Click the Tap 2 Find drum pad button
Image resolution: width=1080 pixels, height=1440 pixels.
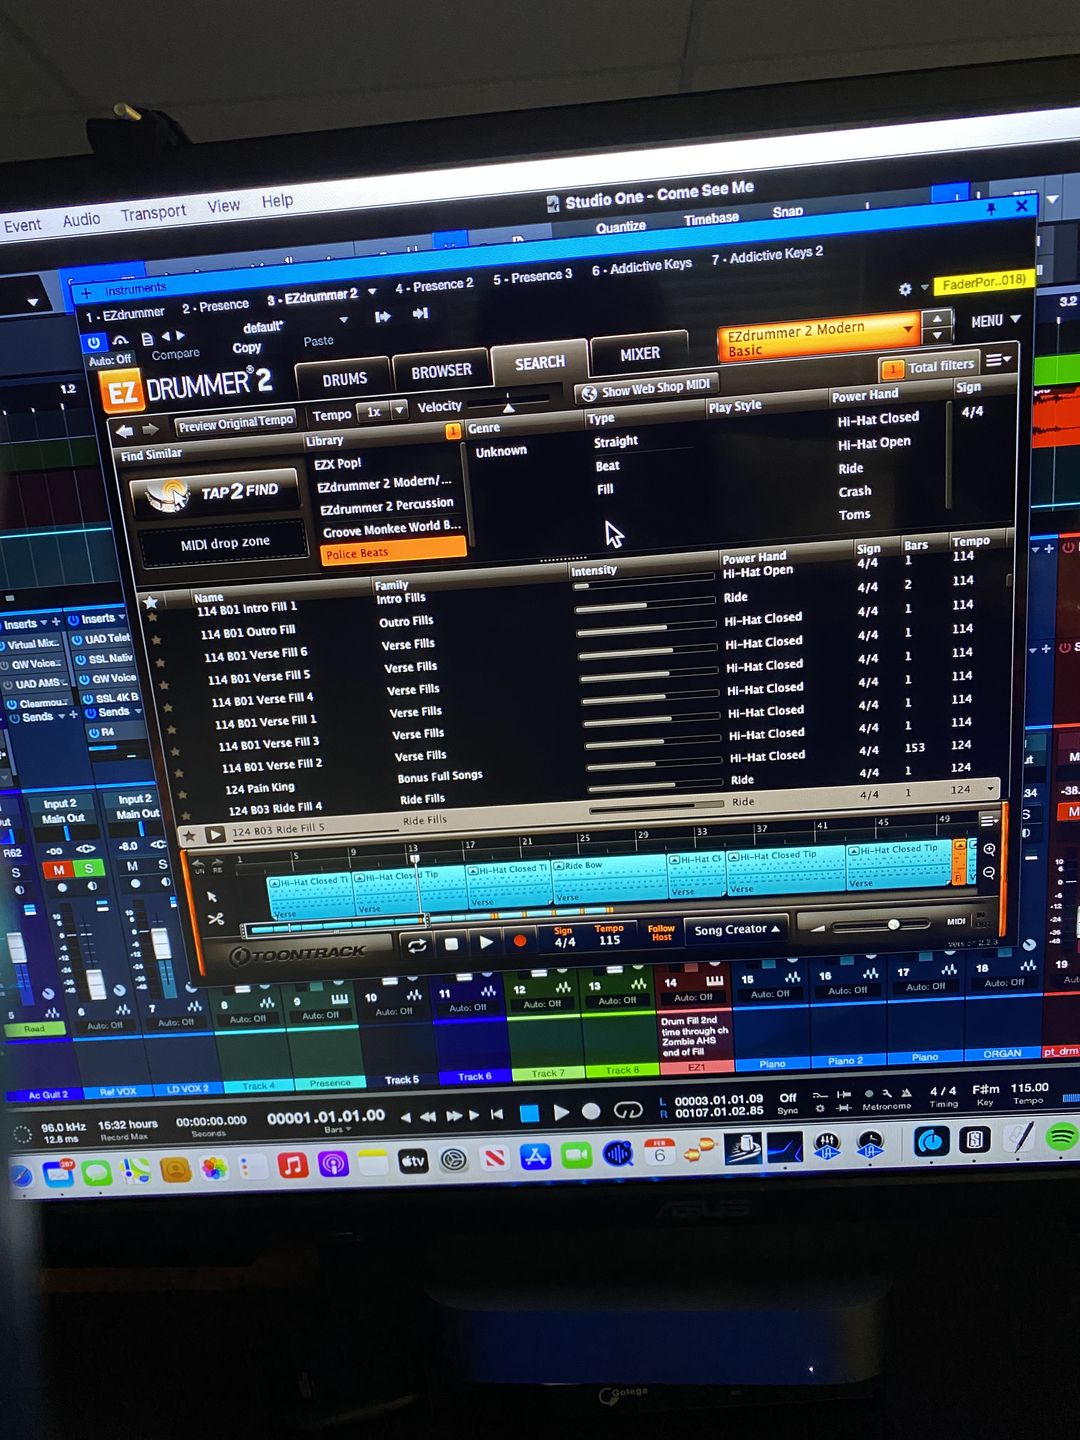(216, 493)
